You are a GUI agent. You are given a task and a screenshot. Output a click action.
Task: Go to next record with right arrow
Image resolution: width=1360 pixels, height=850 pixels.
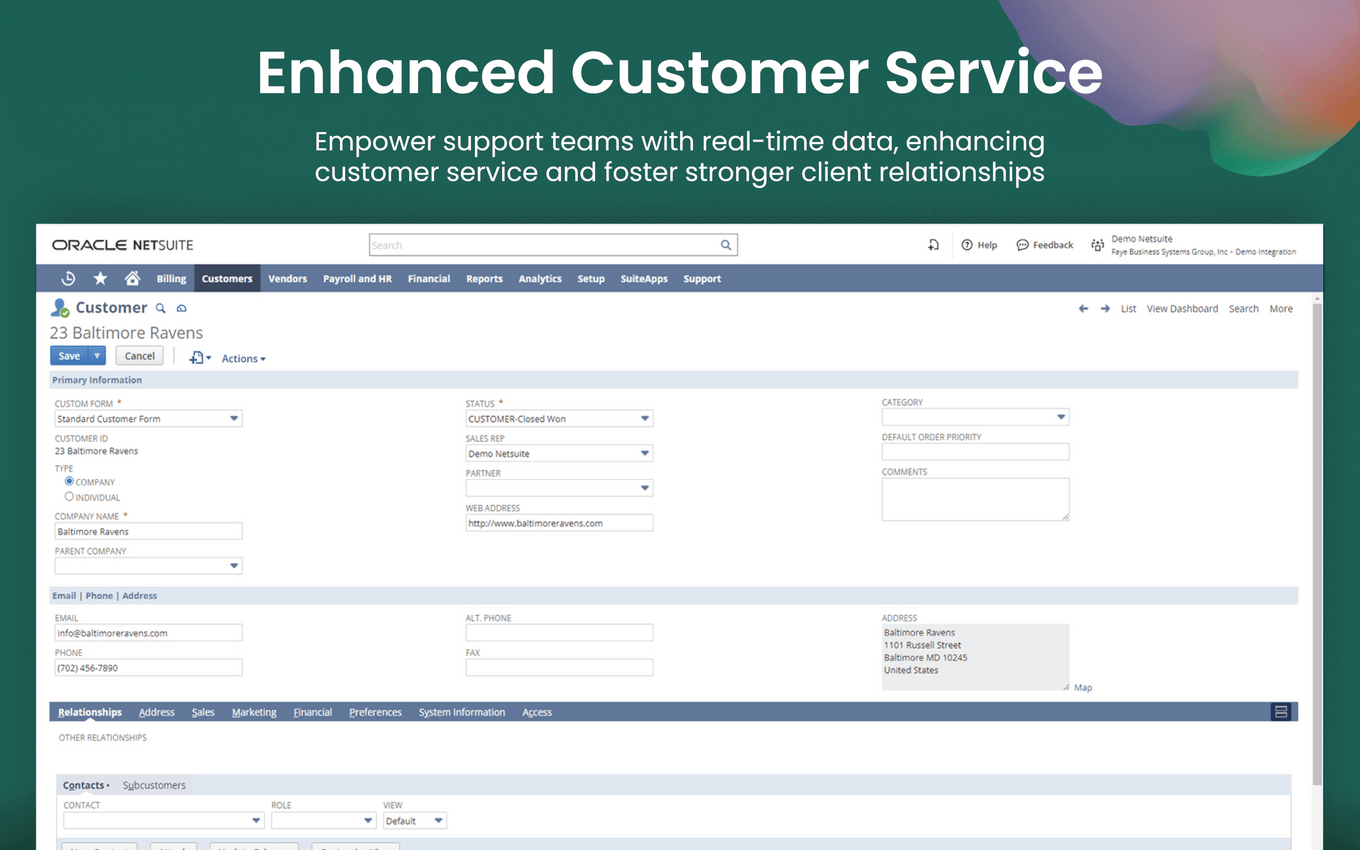[1105, 309]
